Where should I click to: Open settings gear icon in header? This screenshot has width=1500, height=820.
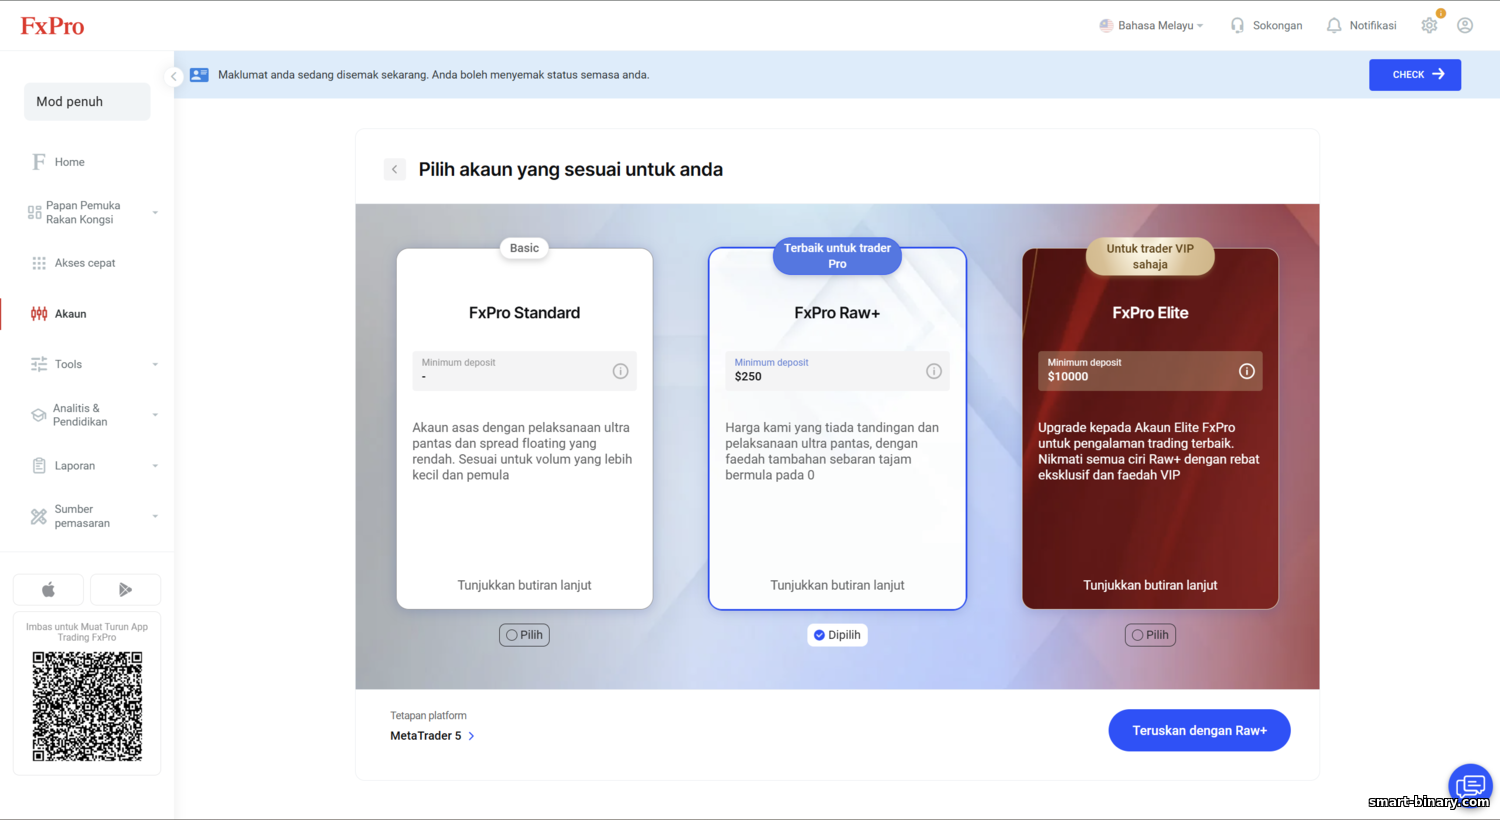1430,25
